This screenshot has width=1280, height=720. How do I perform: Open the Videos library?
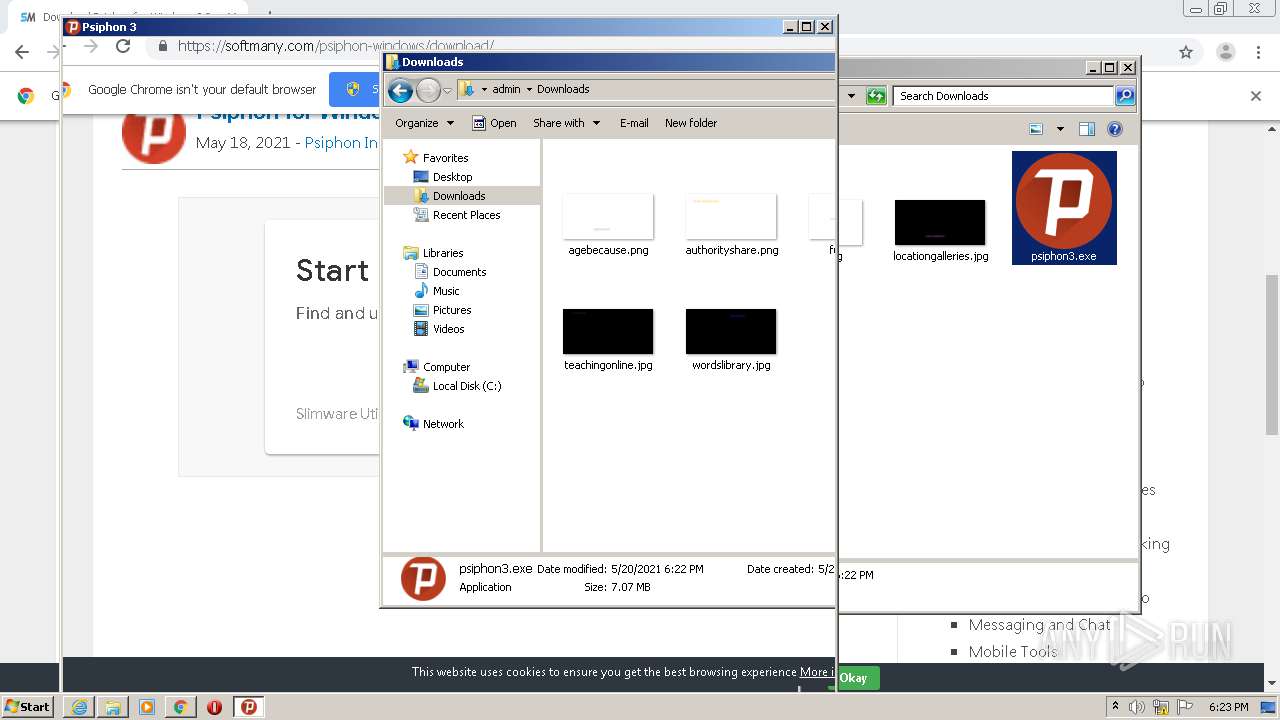click(x=448, y=329)
